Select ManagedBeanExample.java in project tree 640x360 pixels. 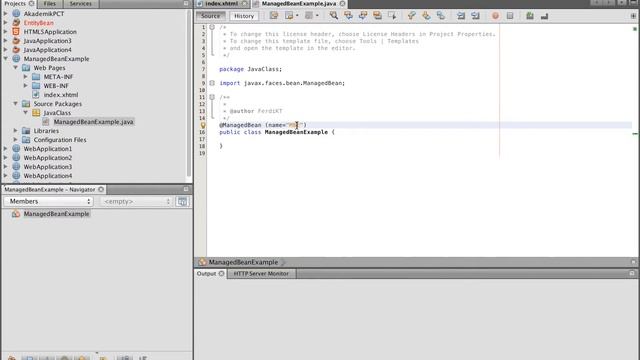[93, 122]
